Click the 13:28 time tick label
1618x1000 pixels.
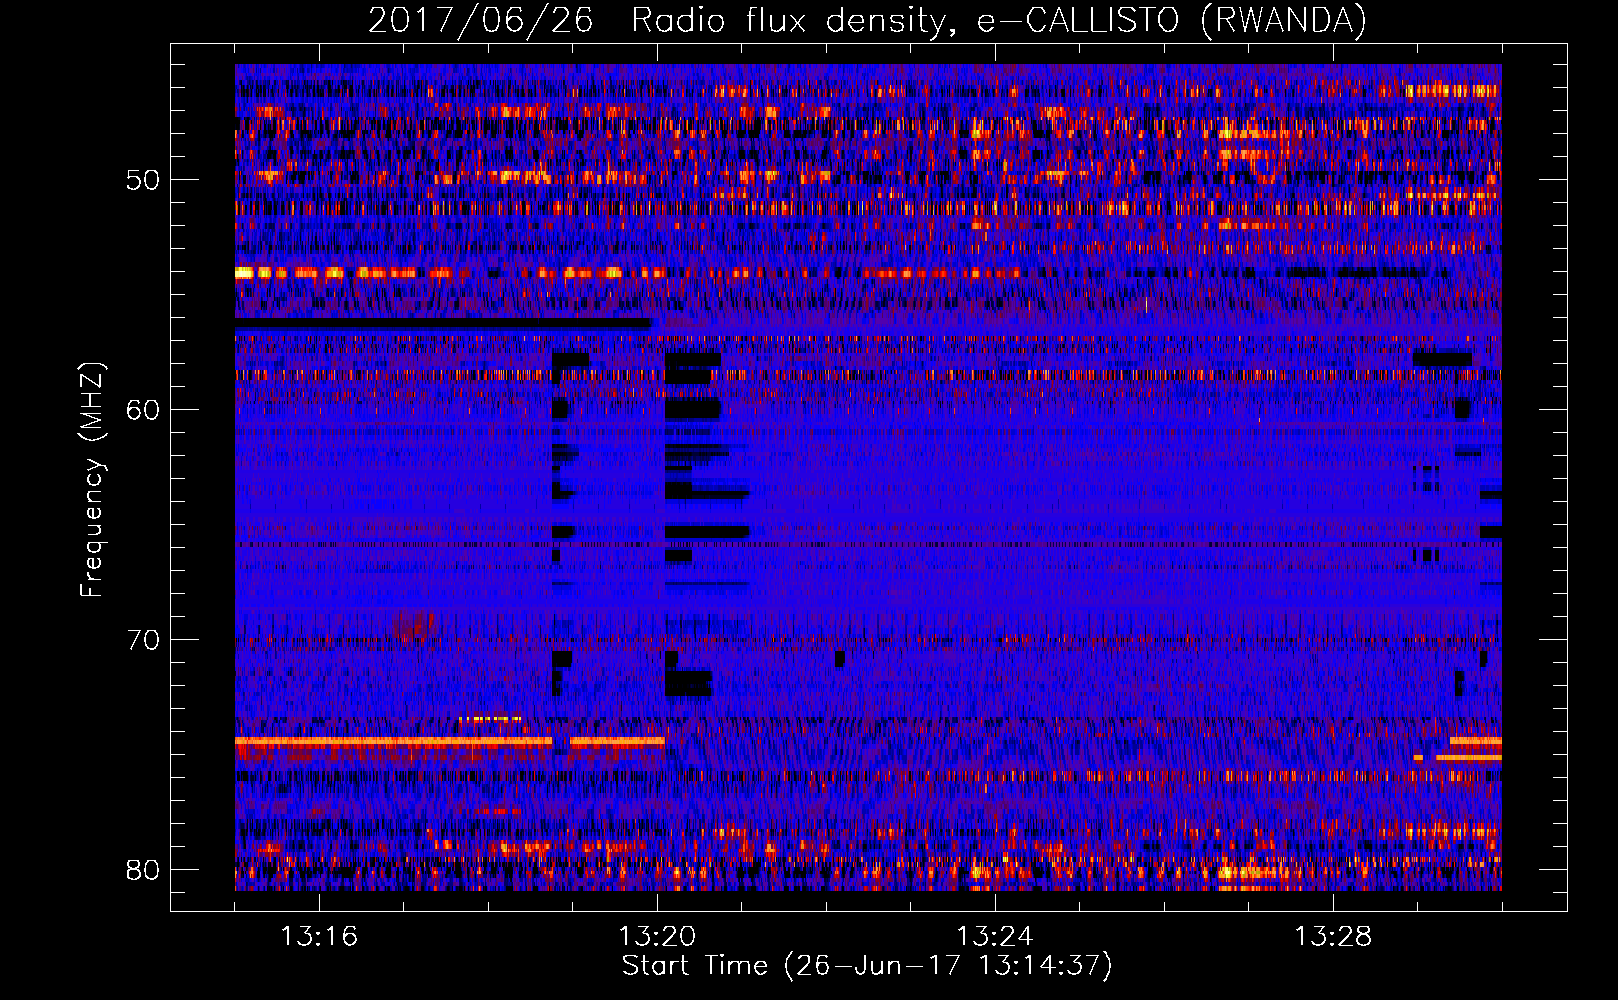point(1333,937)
